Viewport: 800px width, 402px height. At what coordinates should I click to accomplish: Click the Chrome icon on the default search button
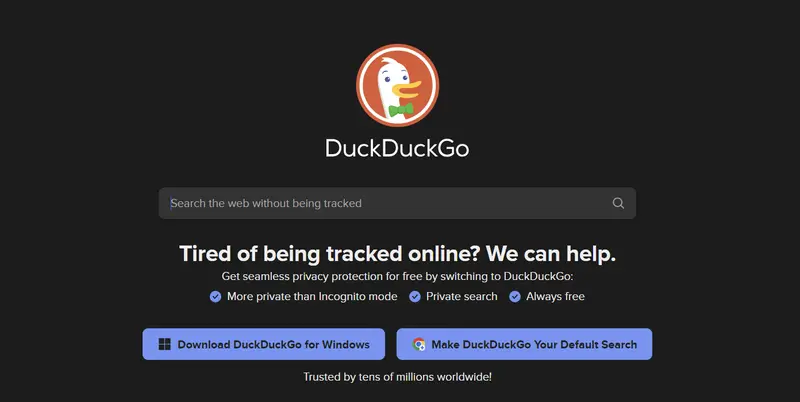419,344
